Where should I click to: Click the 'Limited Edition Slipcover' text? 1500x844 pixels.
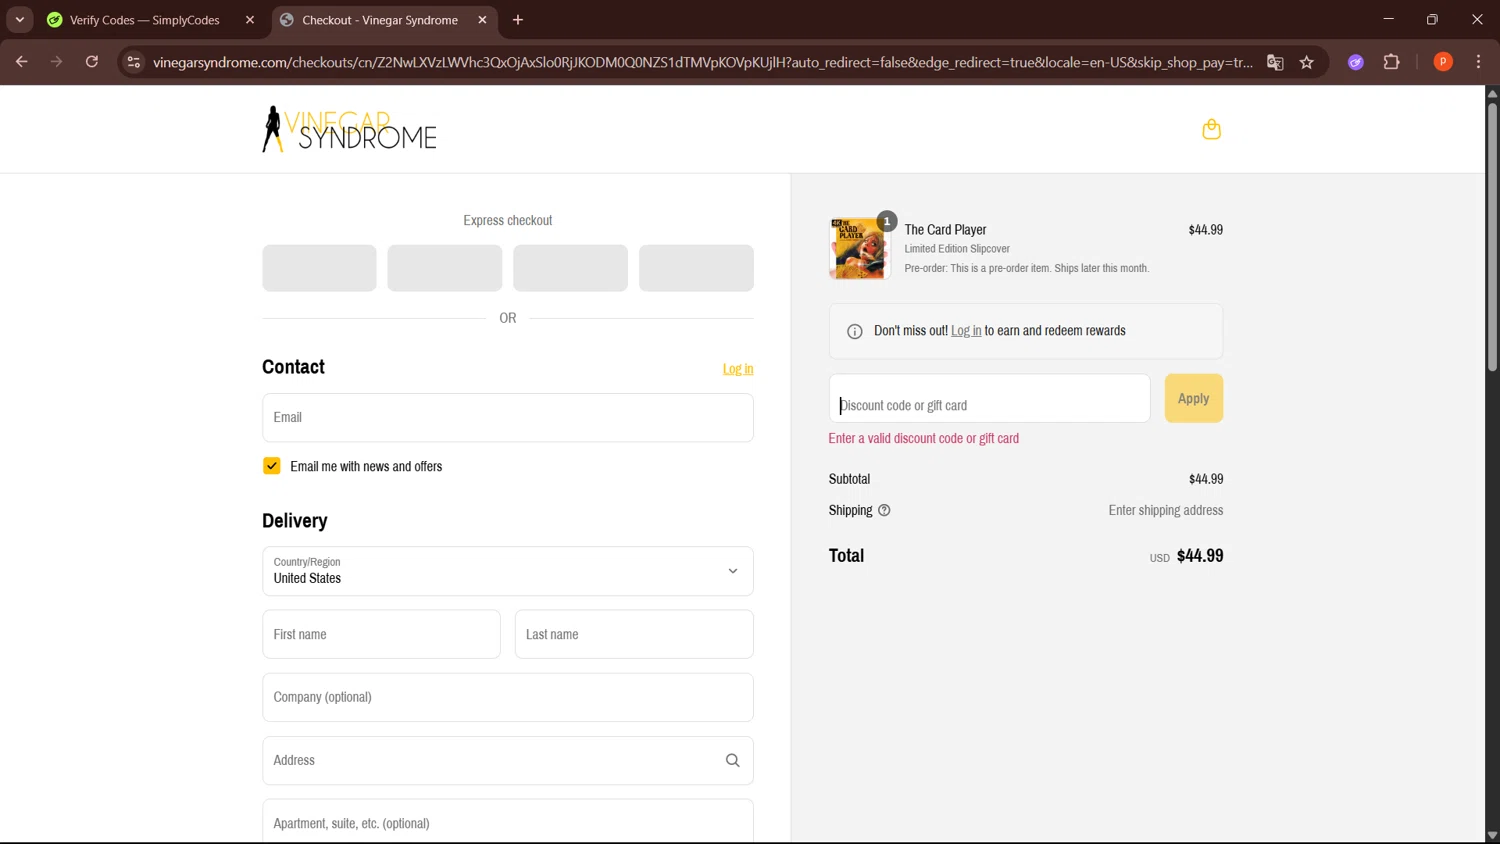click(957, 249)
